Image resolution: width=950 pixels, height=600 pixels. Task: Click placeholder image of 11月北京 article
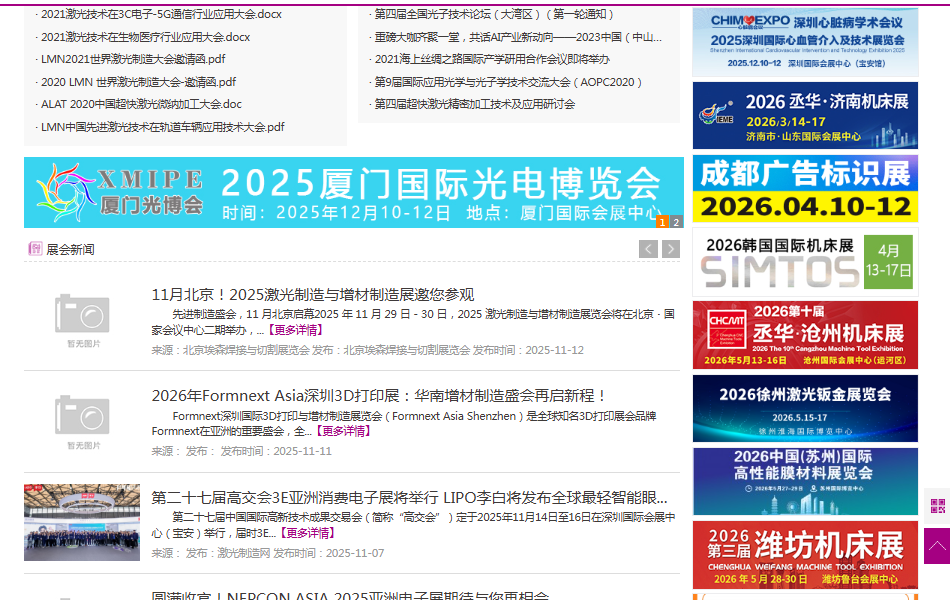click(x=82, y=321)
